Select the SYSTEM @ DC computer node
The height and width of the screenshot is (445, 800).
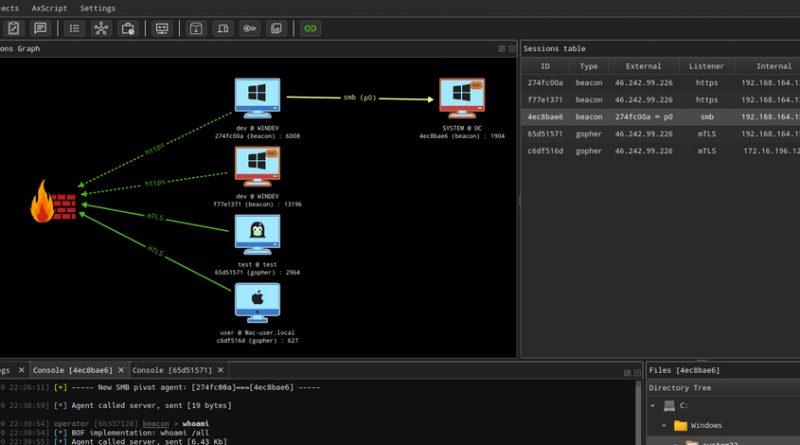pyautogui.click(x=463, y=100)
